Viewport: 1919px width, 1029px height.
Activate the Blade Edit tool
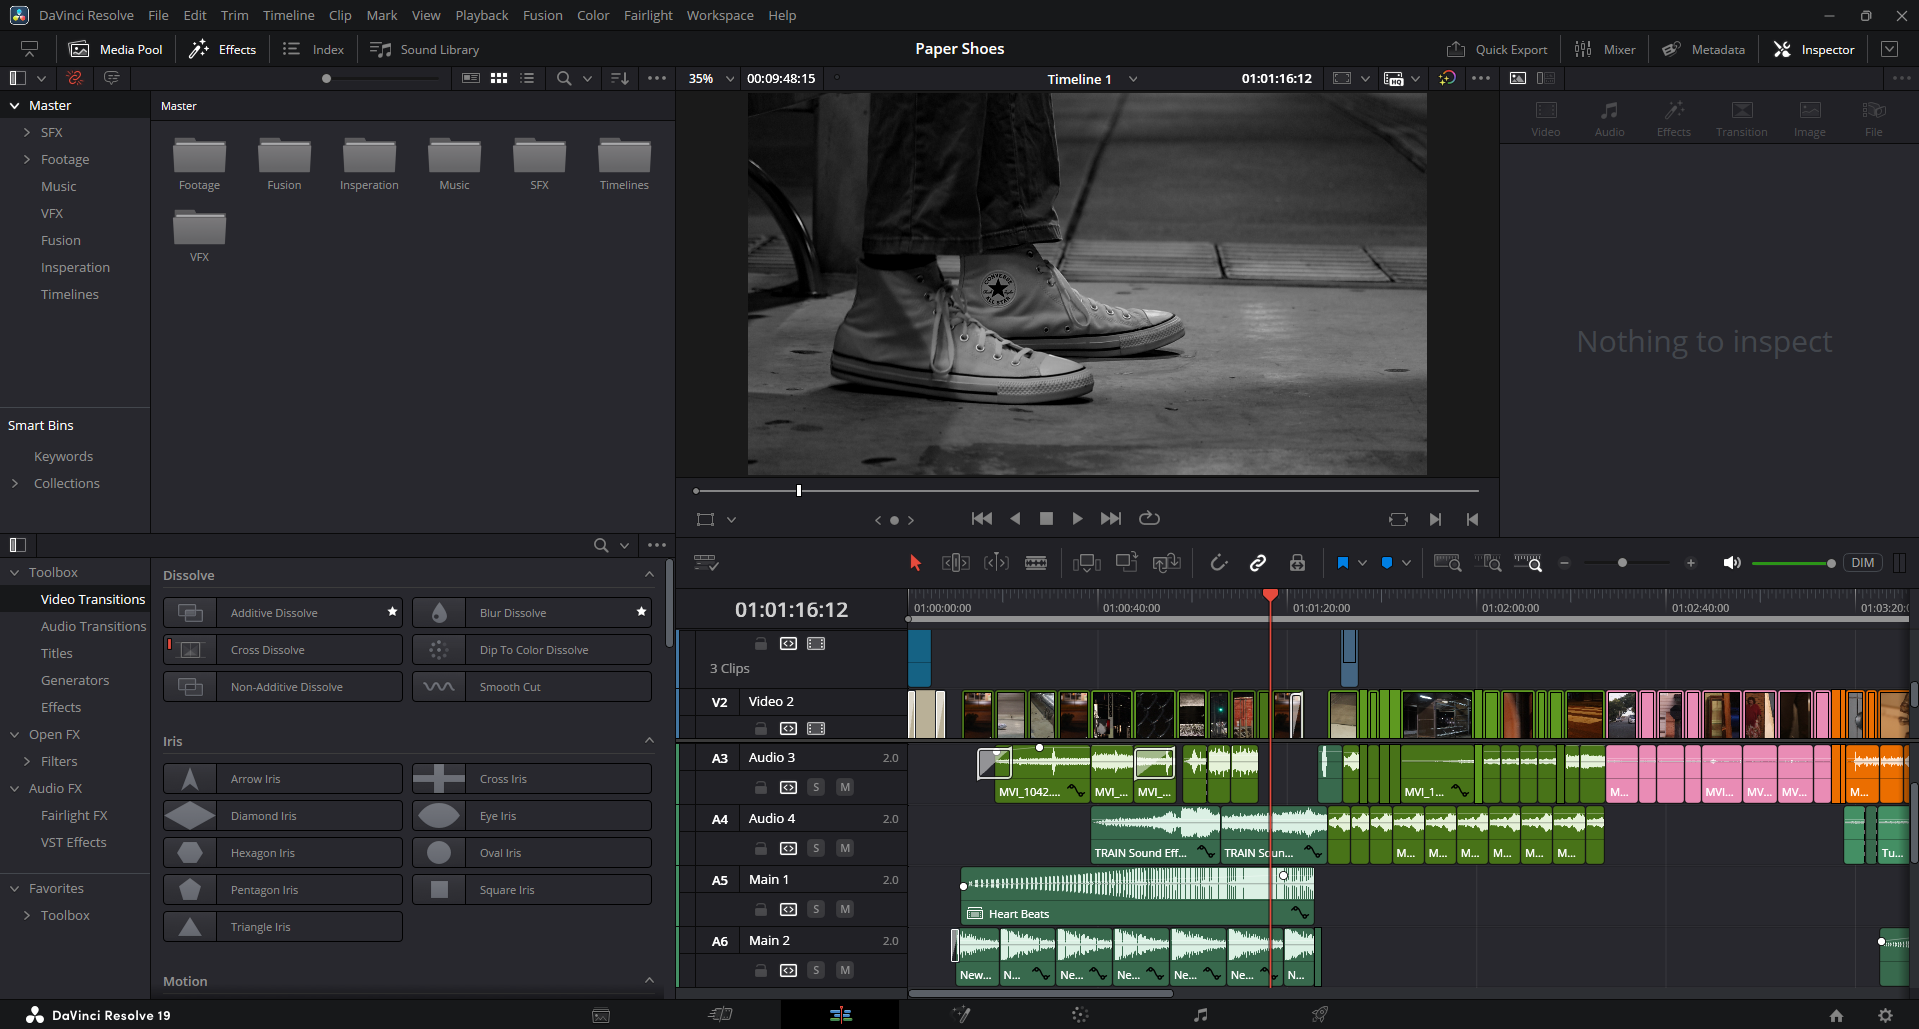pyautogui.click(x=1036, y=563)
